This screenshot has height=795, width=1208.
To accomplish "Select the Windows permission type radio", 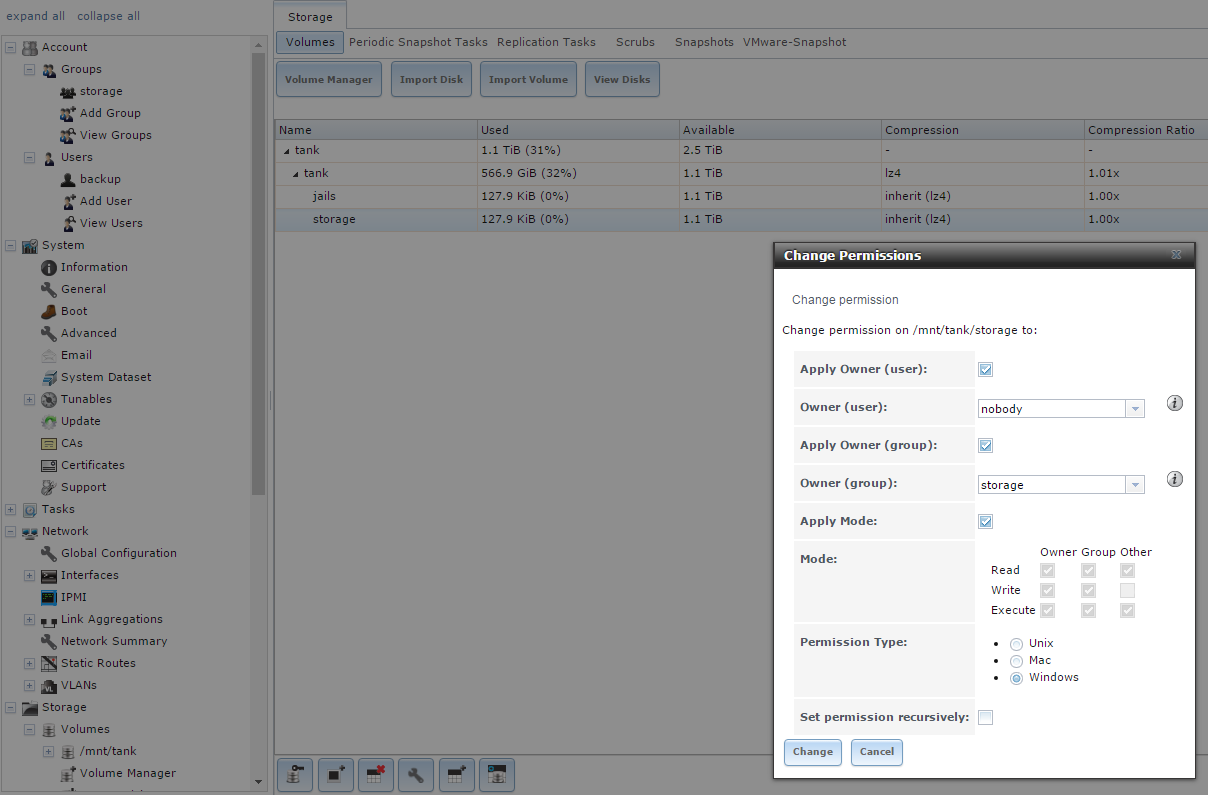I will tap(1017, 678).
